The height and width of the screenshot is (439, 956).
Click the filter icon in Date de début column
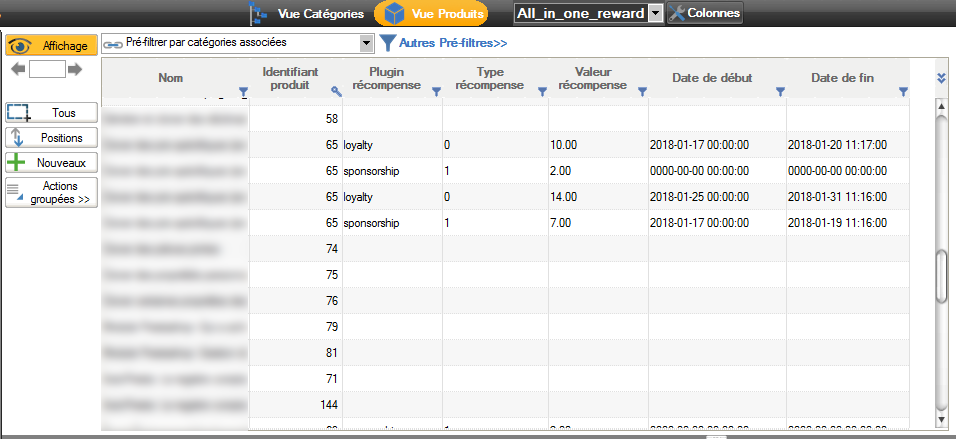pyautogui.click(x=779, y=92)
